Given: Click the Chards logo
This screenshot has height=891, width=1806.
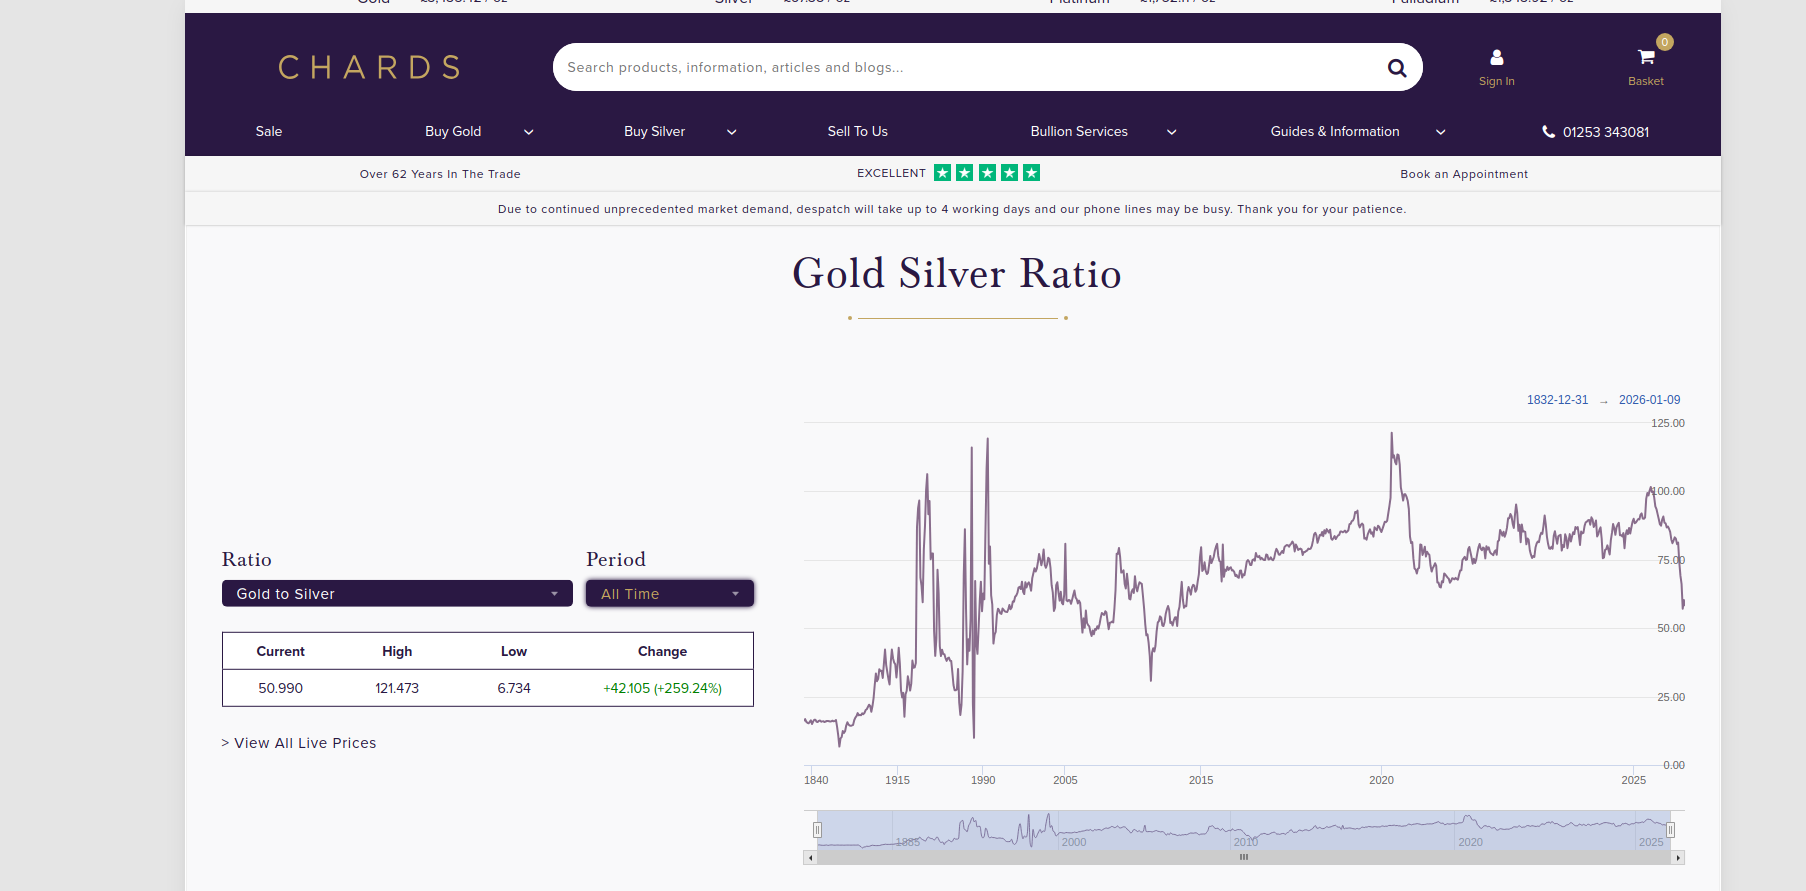Looking at the screenshot, I should [x=369, y=68].
